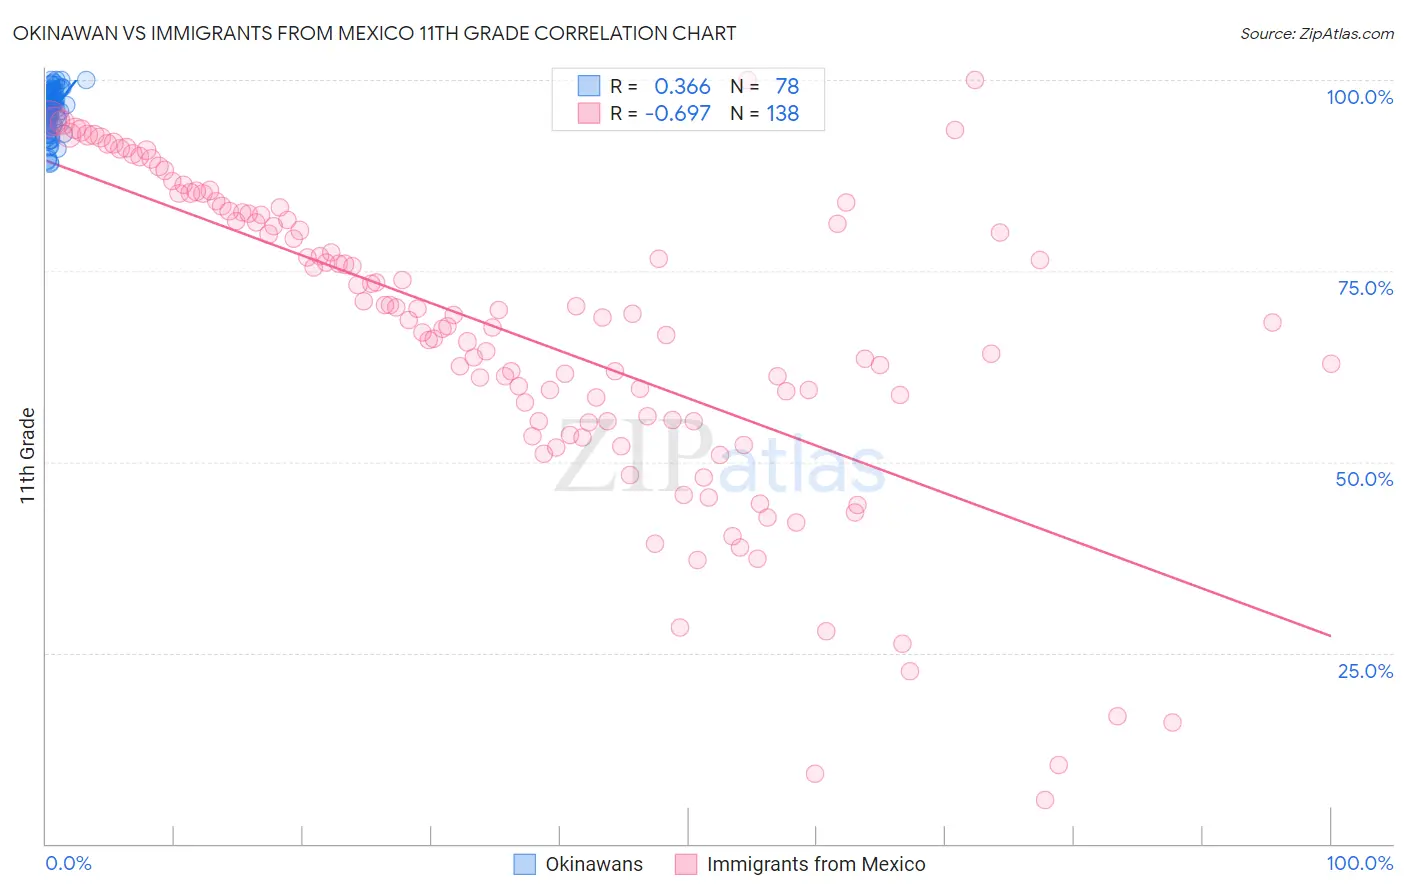1406x892 pixels.
Task: Click the 11th Grade axis title
Action: pyautogui.click(x=27, y=455)
